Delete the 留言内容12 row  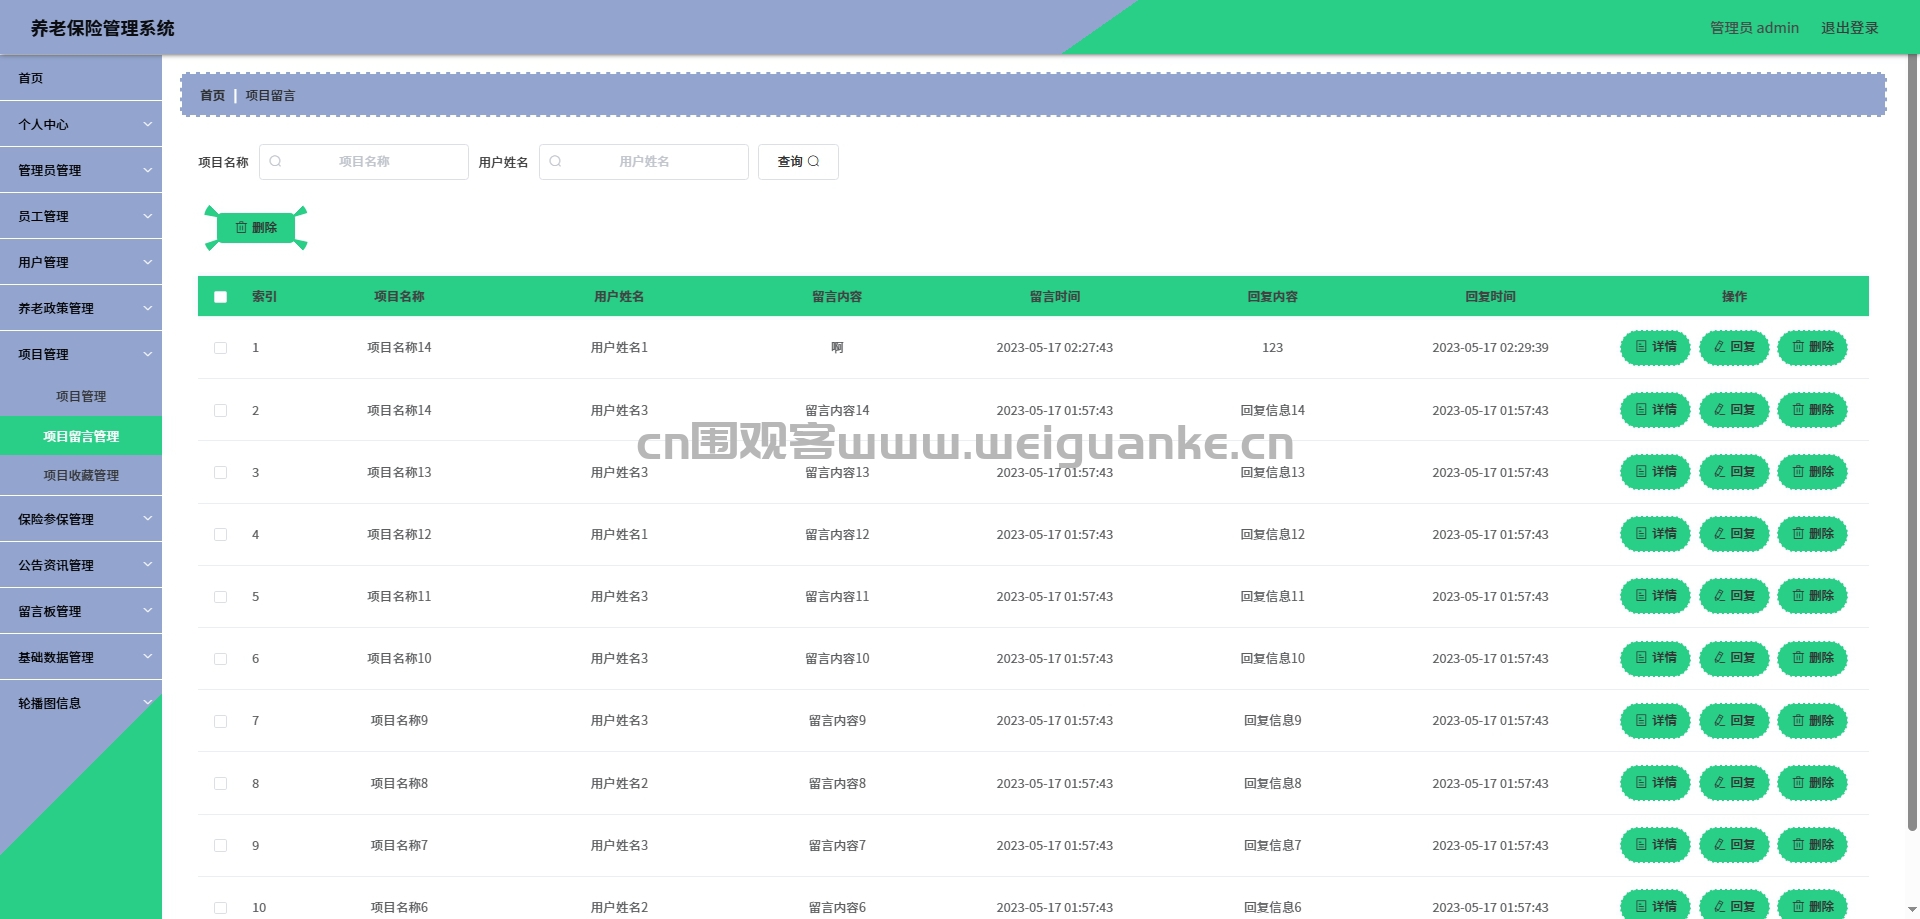pos(1812,534)
